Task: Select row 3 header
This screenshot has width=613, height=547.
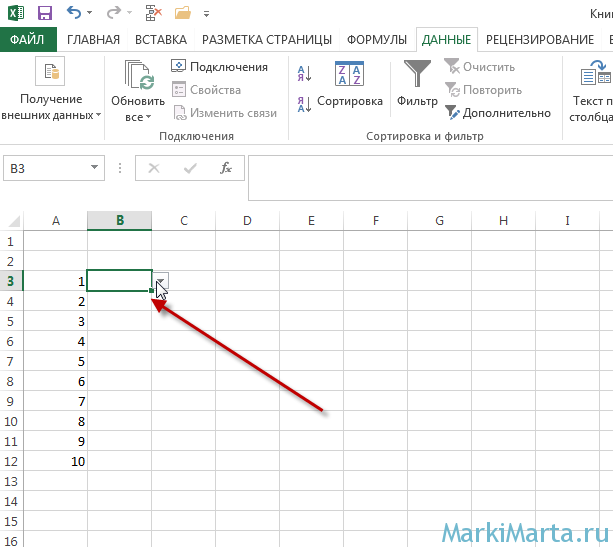Action: 11,281
